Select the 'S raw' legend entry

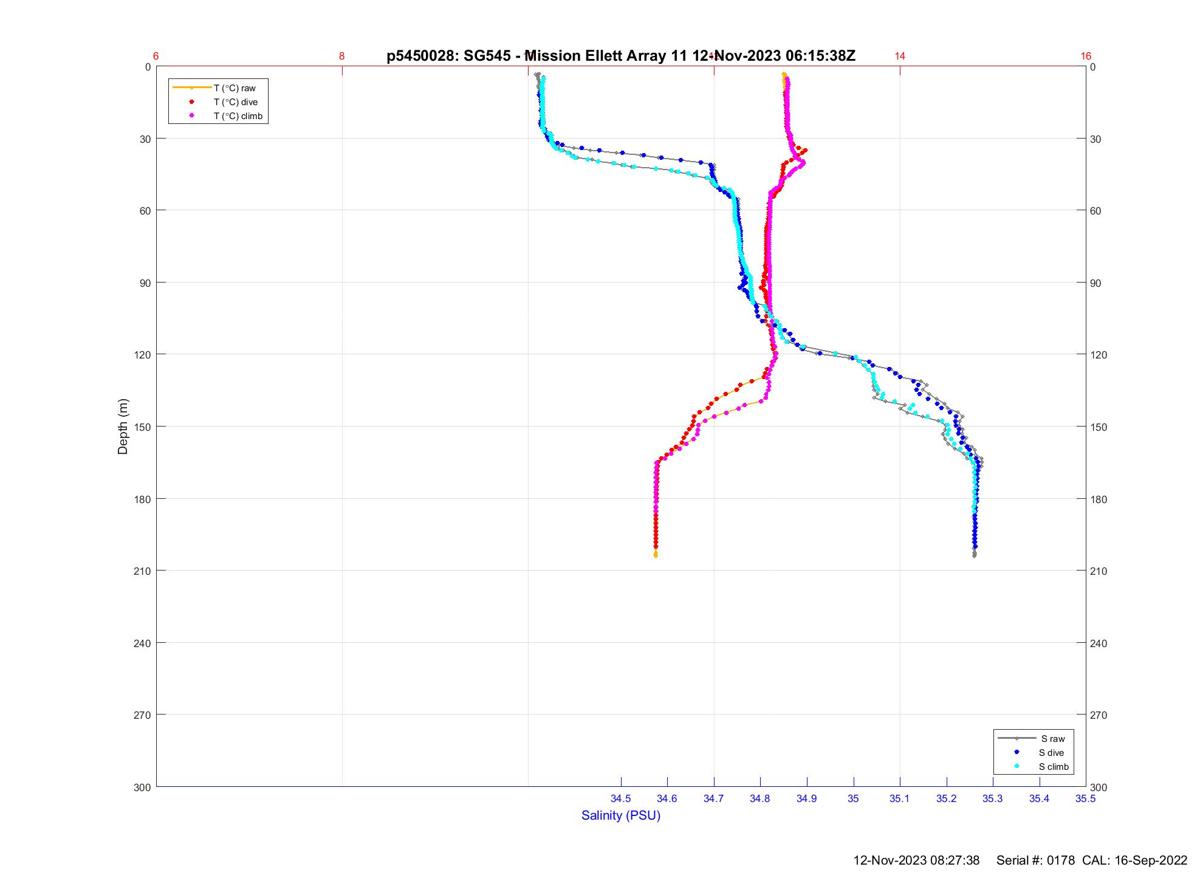(1033, 738)
